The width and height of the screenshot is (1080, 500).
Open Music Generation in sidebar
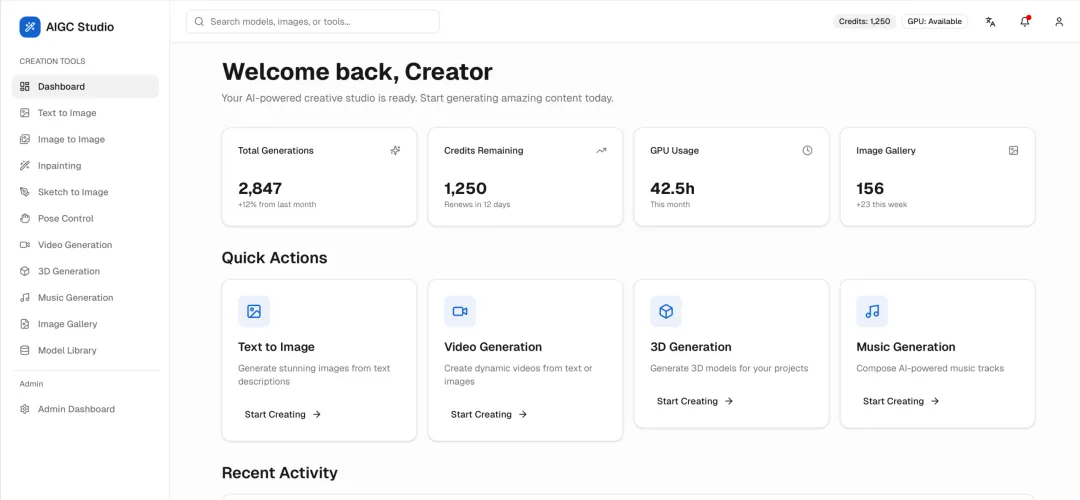click(85, 298)
